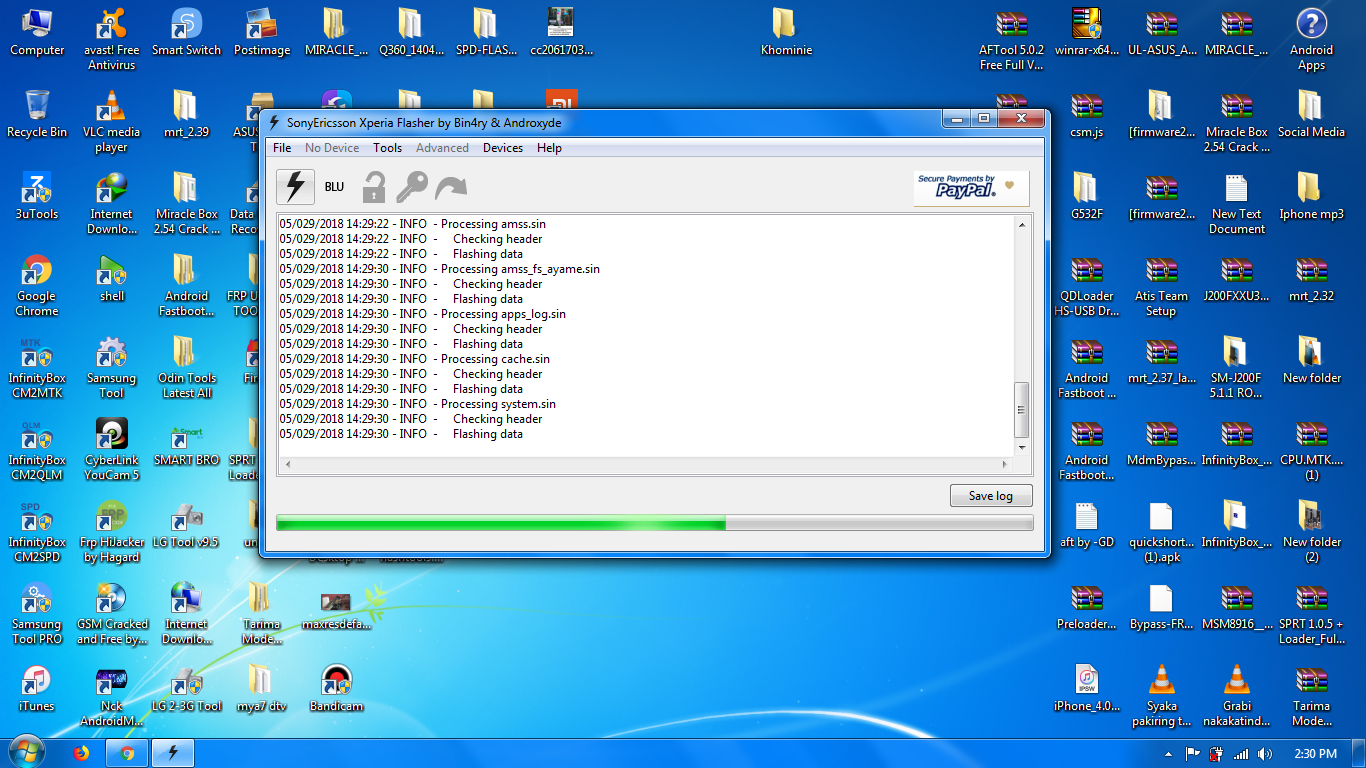Click the key icon in Flashtool toolbar
The height and width of the screenshot is (768, 1366).
click(411, 187)
